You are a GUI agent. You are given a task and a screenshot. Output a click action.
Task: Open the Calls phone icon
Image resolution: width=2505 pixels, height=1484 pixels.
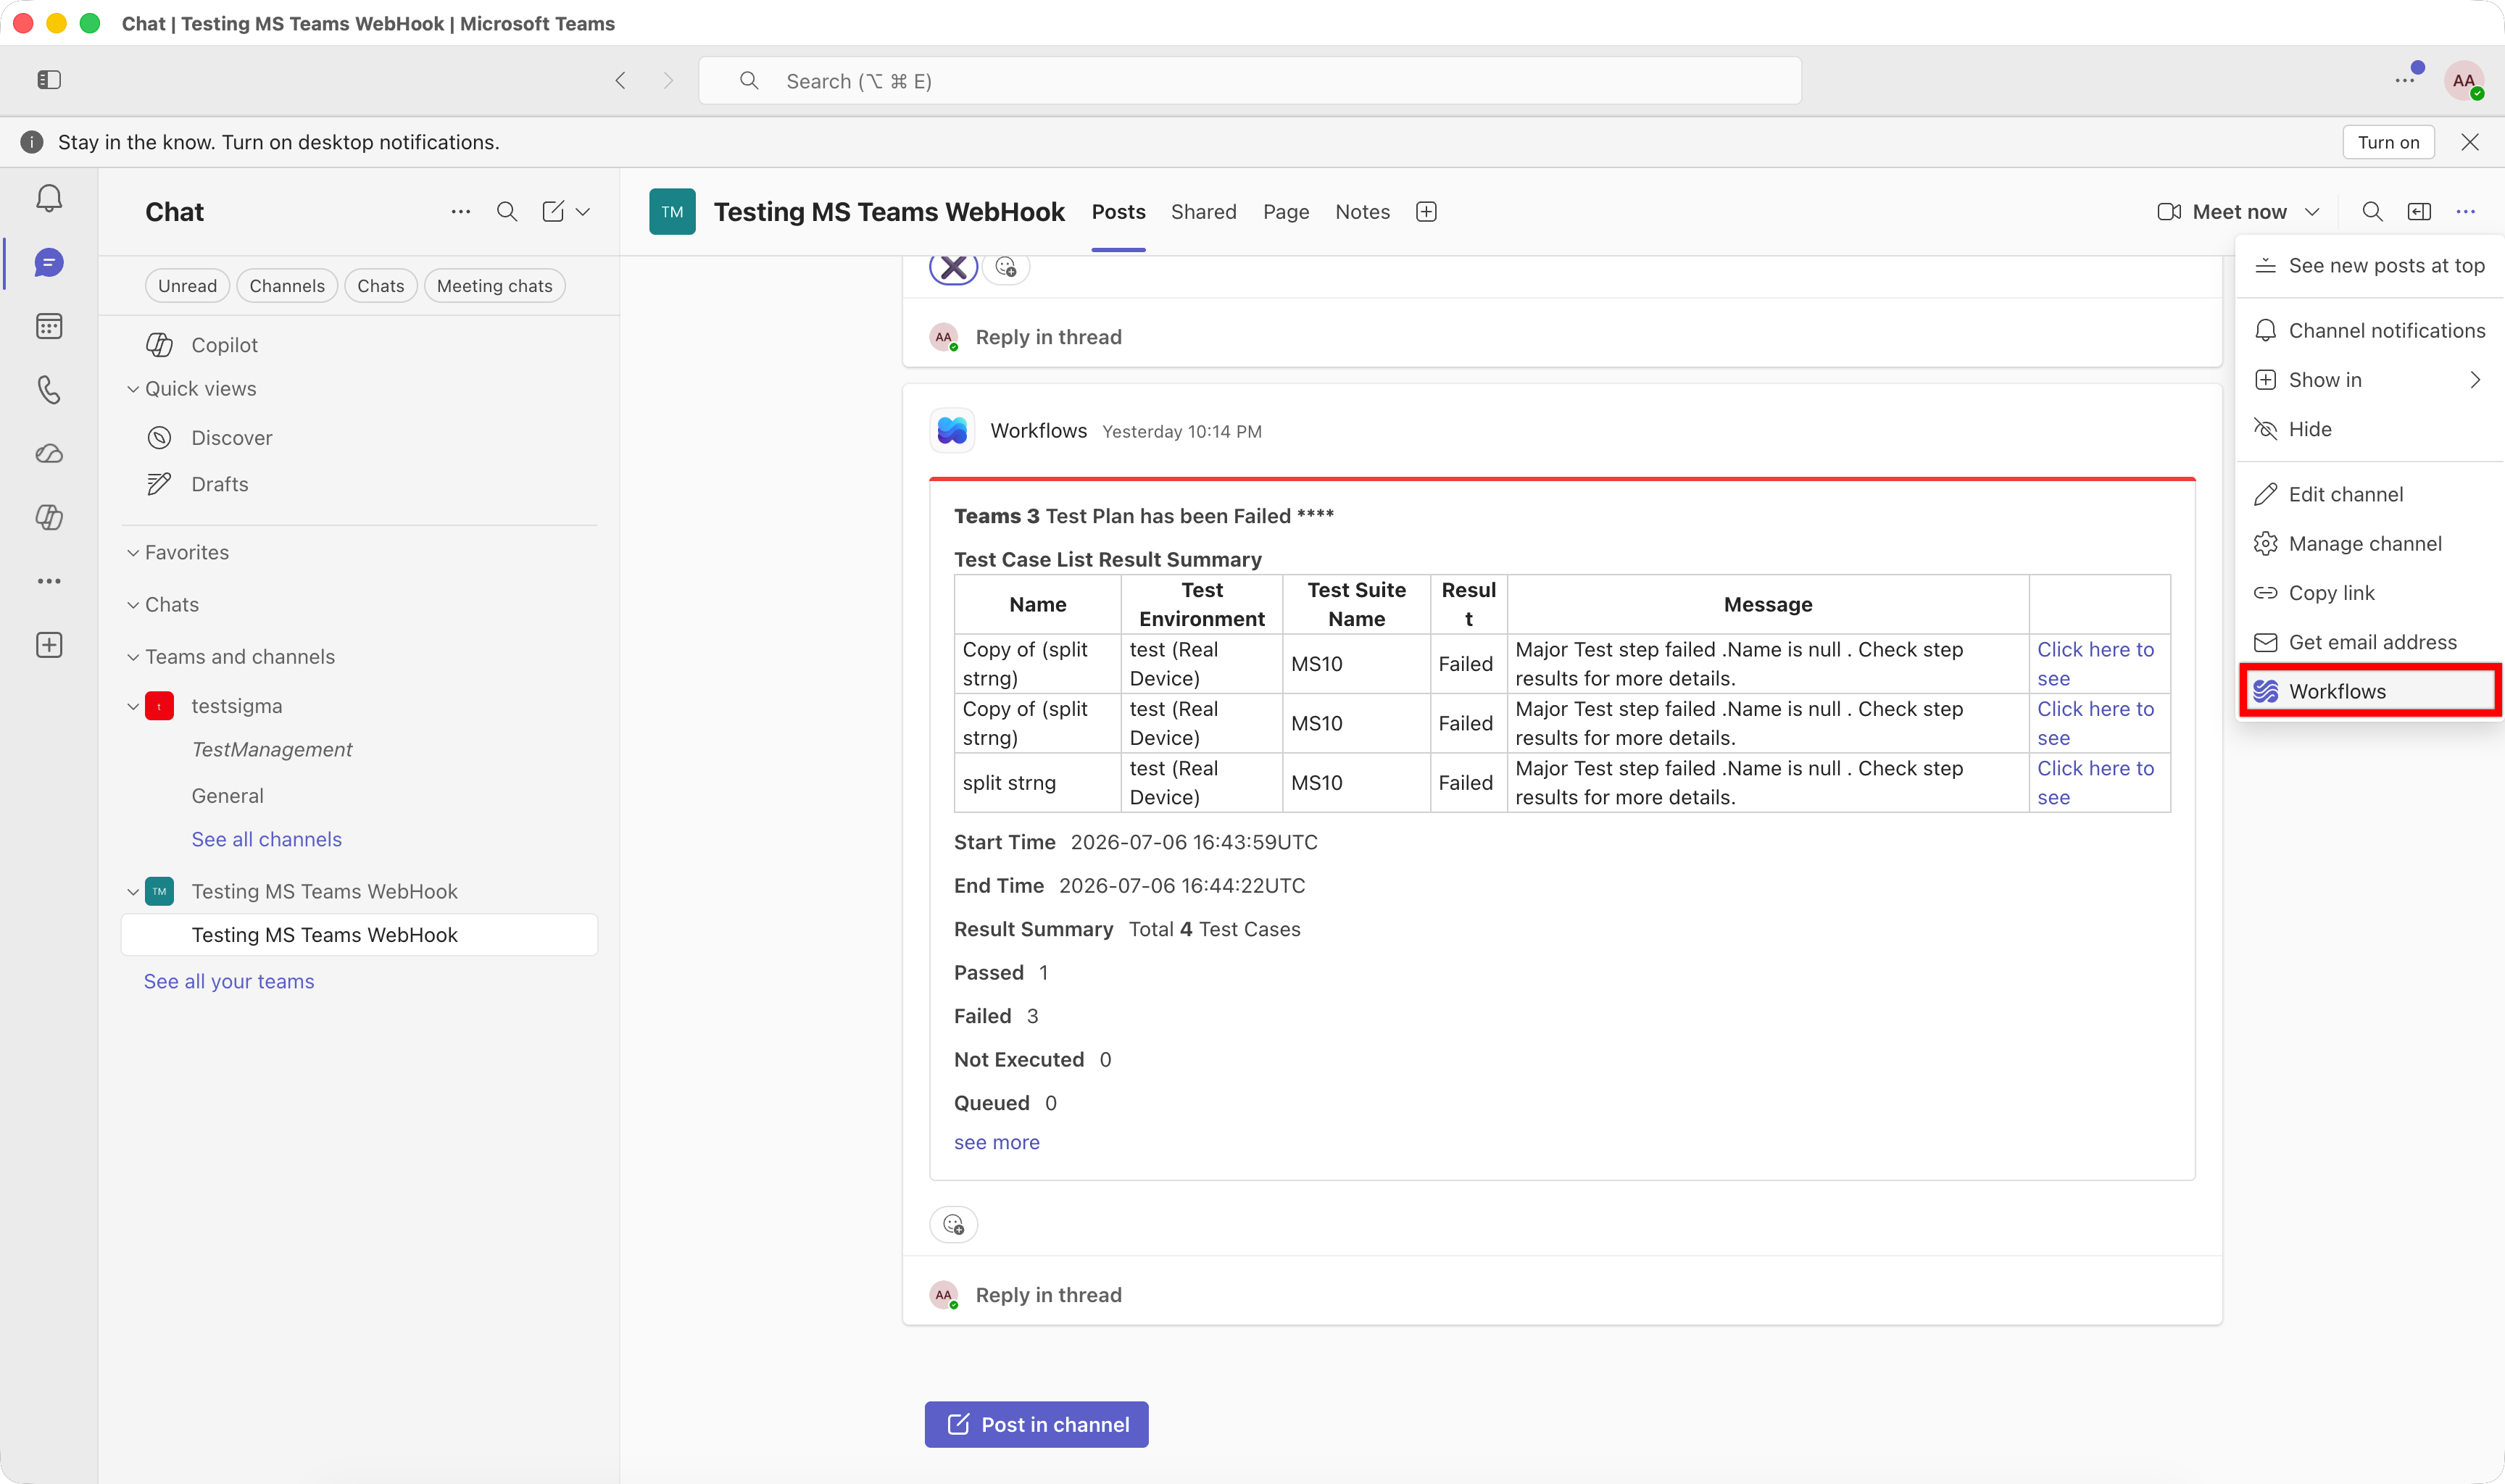49,389
